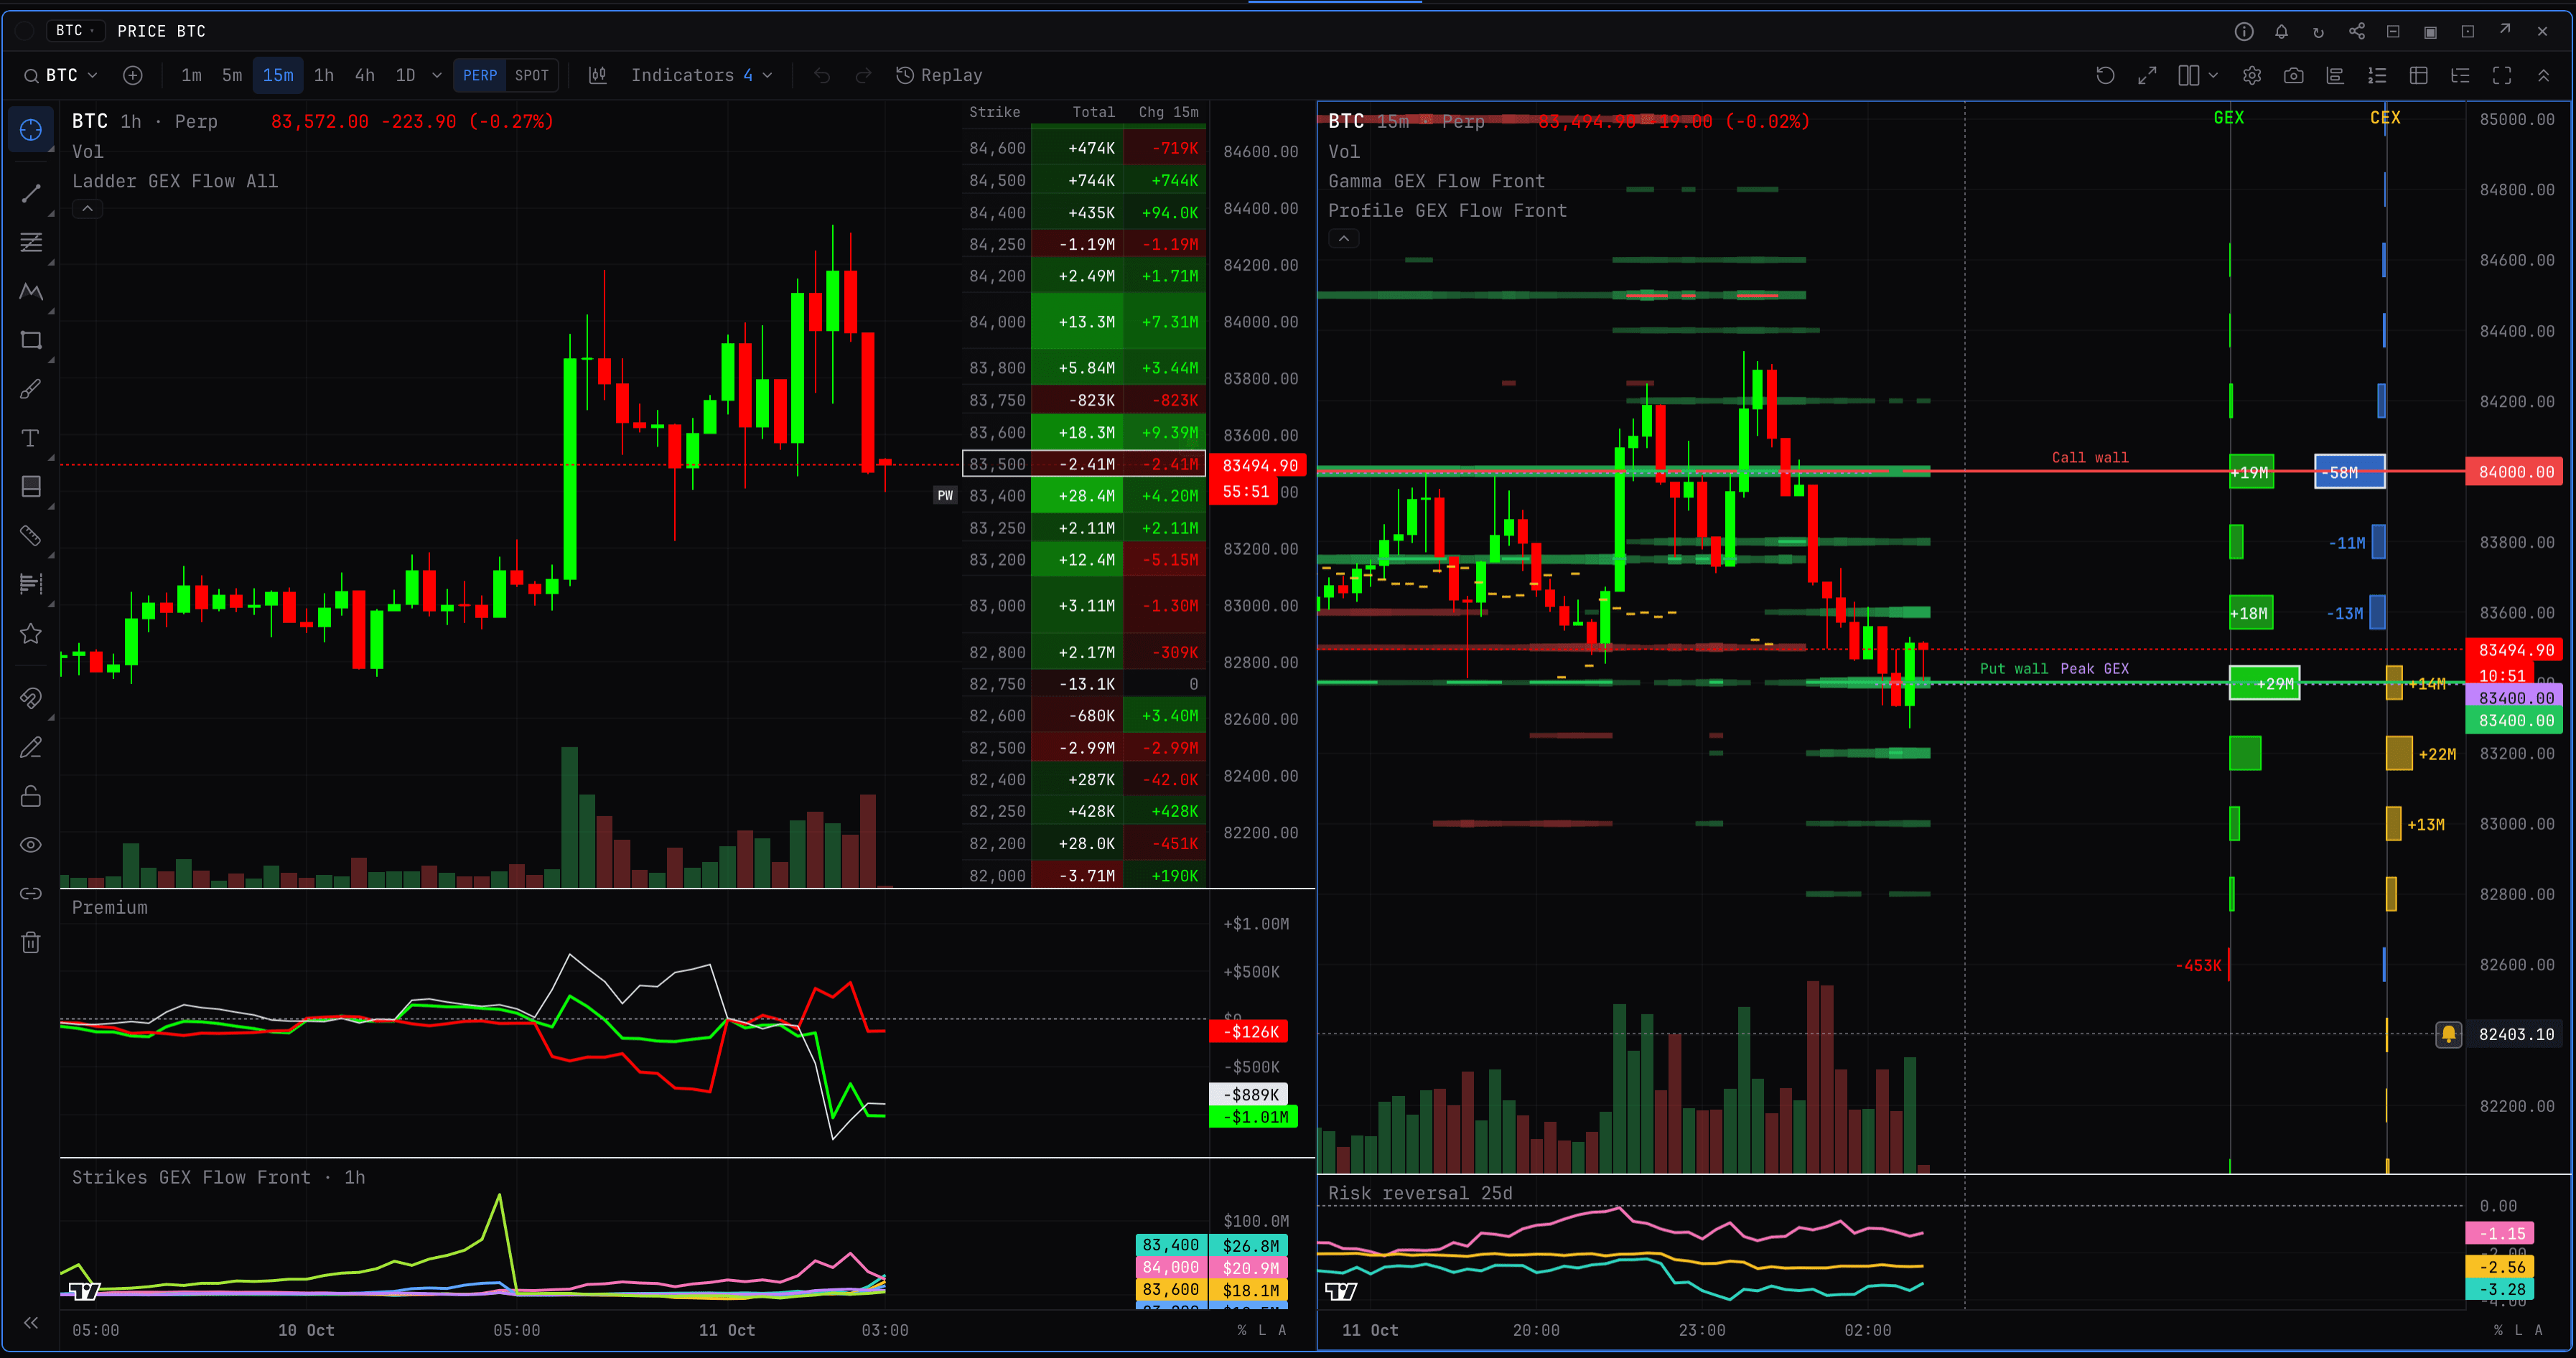2576x1358 pixels.
Task: Take a chart snapshot with camera
Action: [2294, 75]
